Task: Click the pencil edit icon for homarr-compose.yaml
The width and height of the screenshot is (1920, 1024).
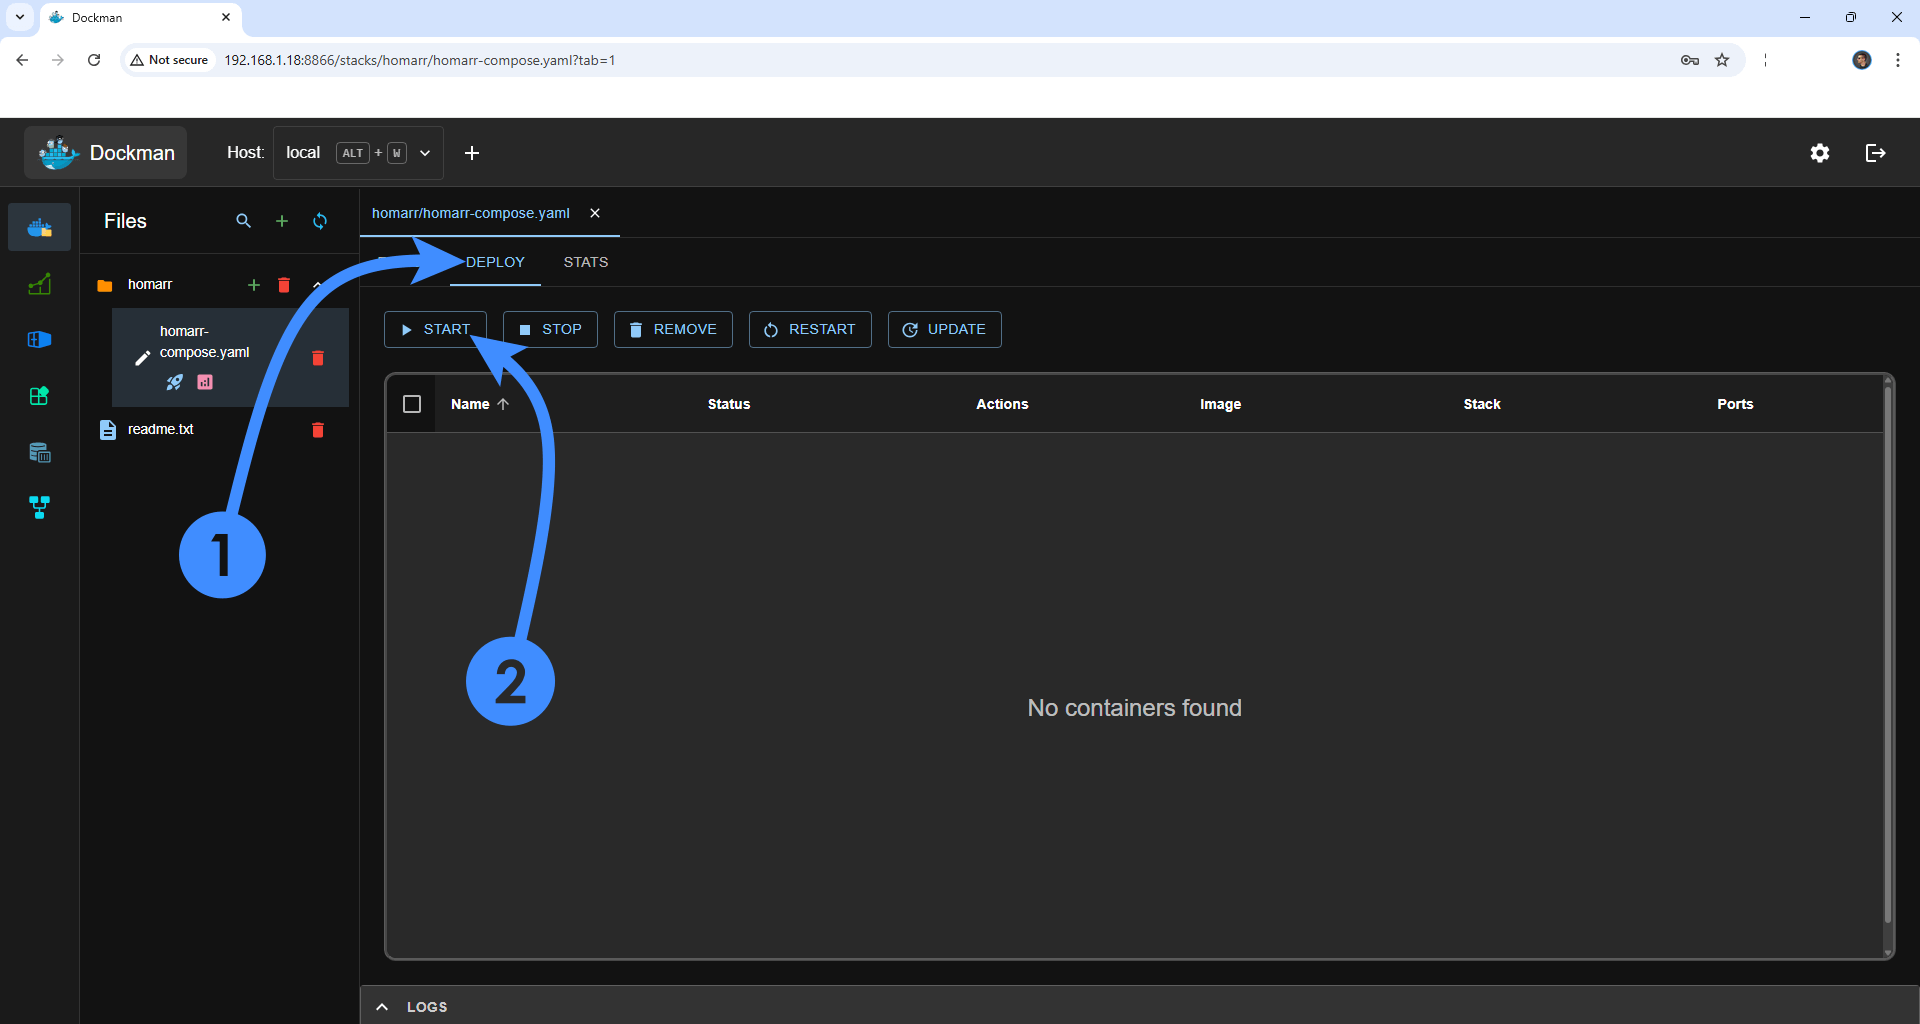Action: point(142,358)
